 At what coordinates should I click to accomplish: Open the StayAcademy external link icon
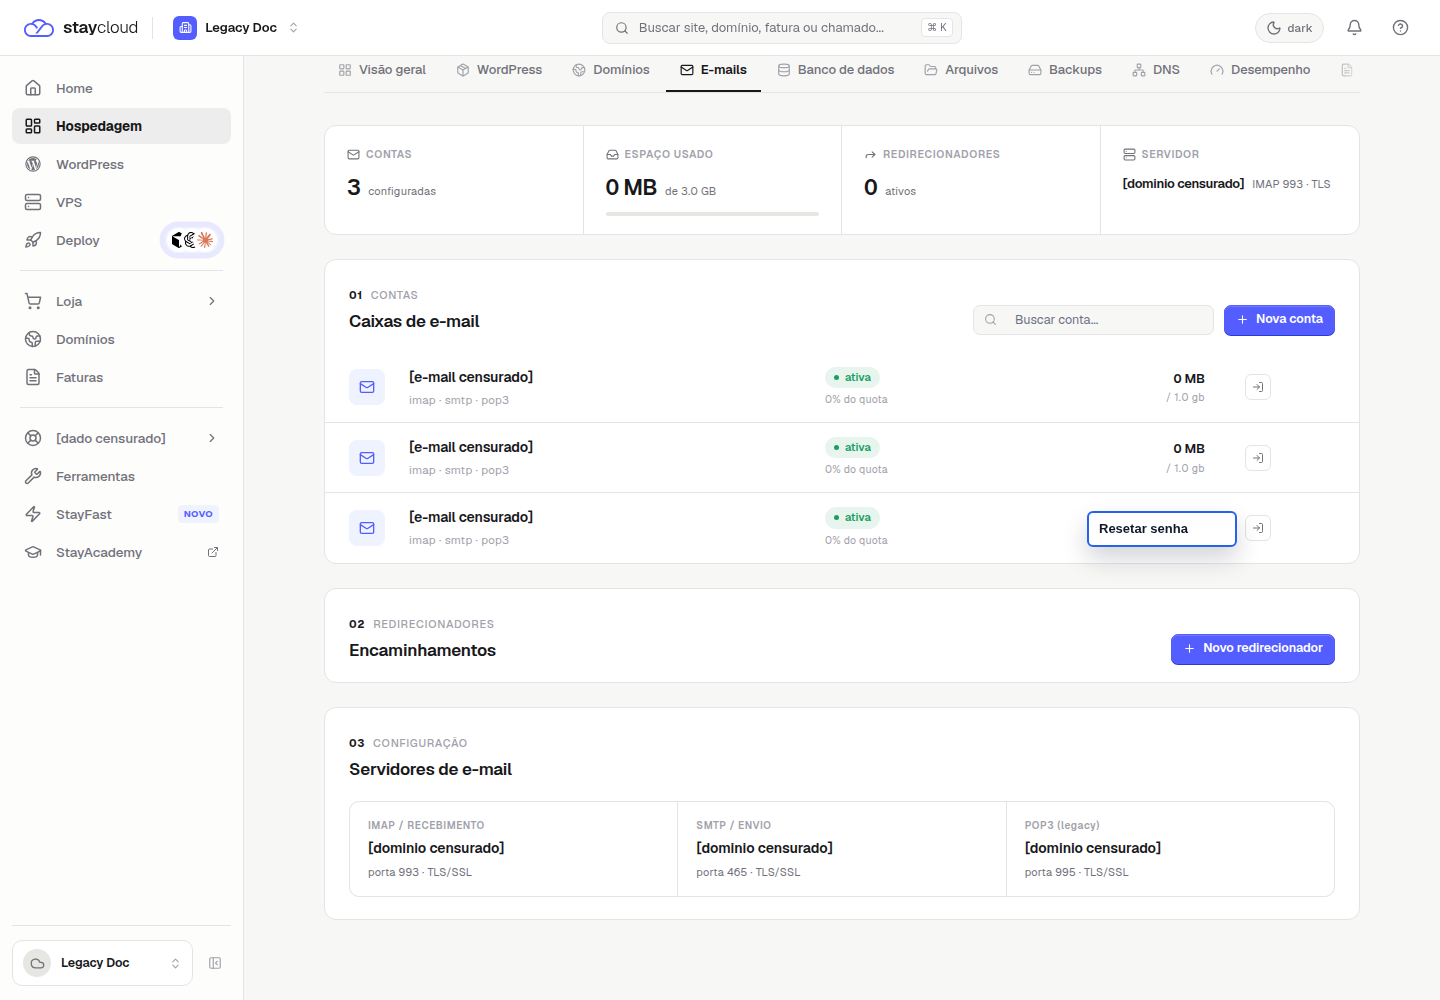(x=213, y=552)
